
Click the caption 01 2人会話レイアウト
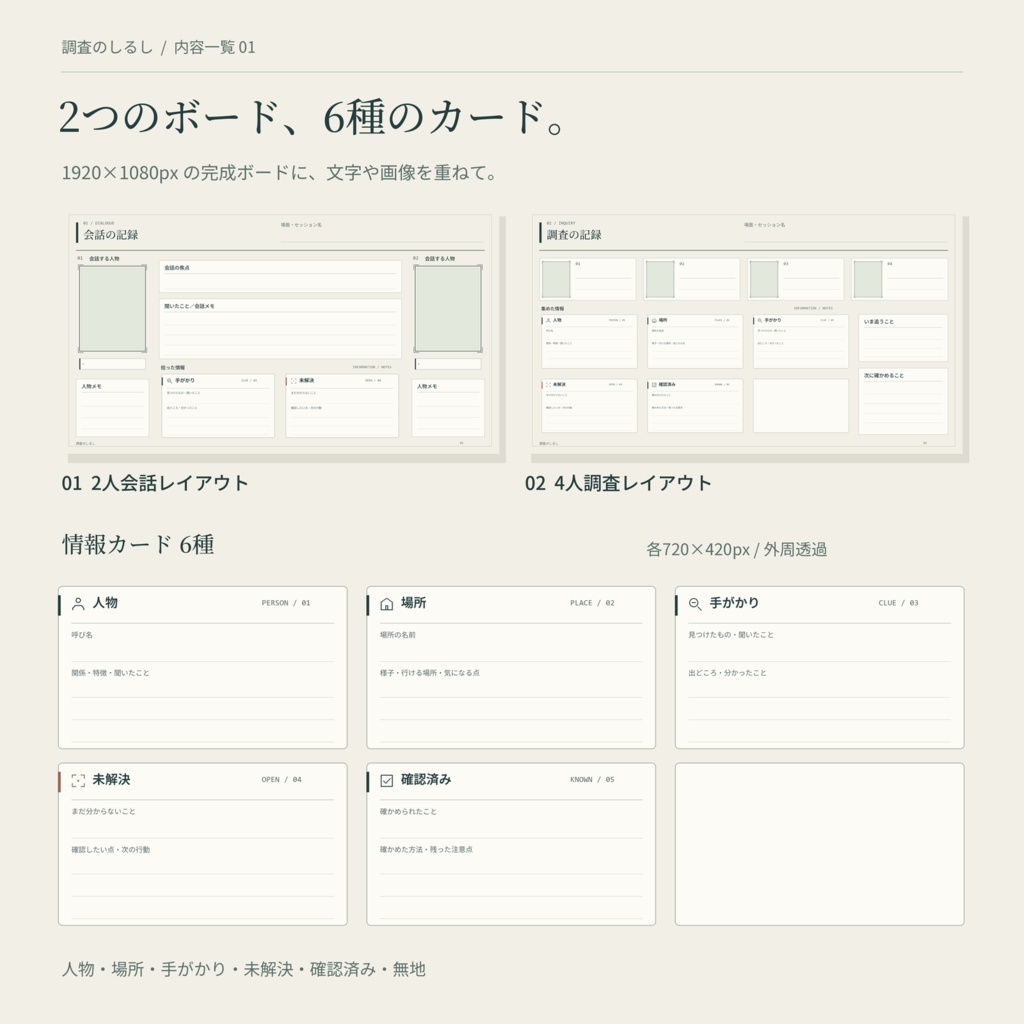155,483
